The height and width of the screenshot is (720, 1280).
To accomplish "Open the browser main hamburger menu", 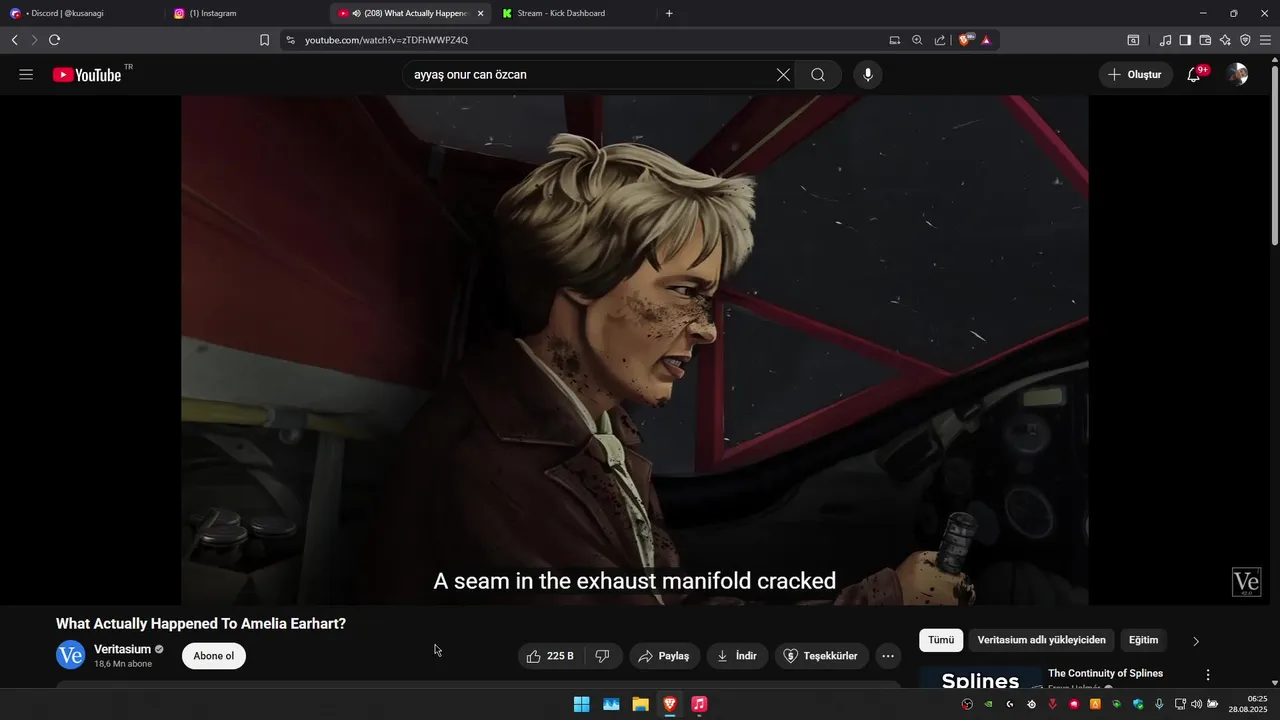I will click(x=1266, y=40).
